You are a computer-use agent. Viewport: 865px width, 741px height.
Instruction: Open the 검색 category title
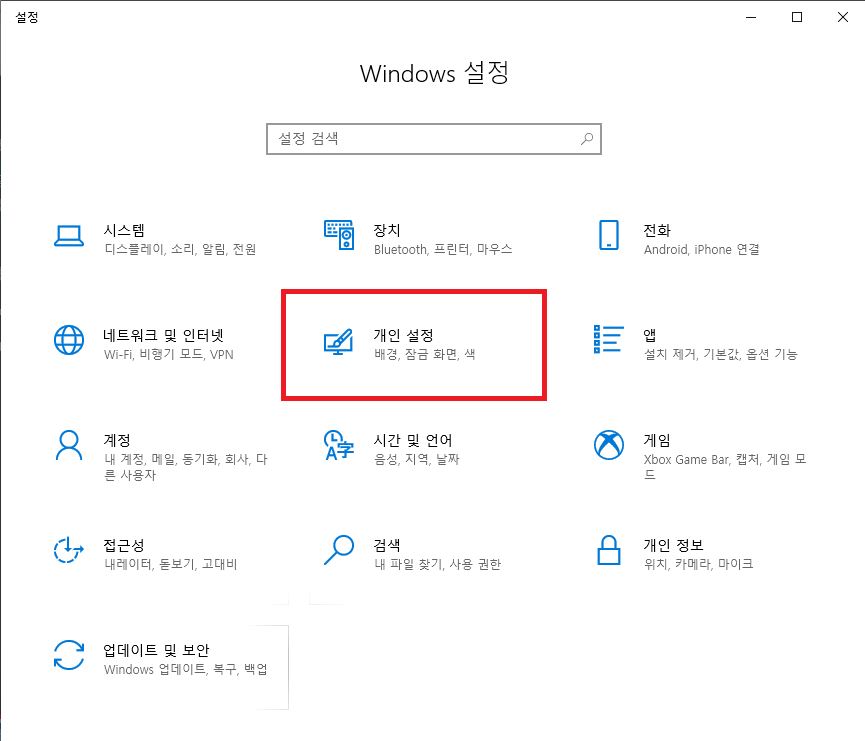tap(387, 545)
